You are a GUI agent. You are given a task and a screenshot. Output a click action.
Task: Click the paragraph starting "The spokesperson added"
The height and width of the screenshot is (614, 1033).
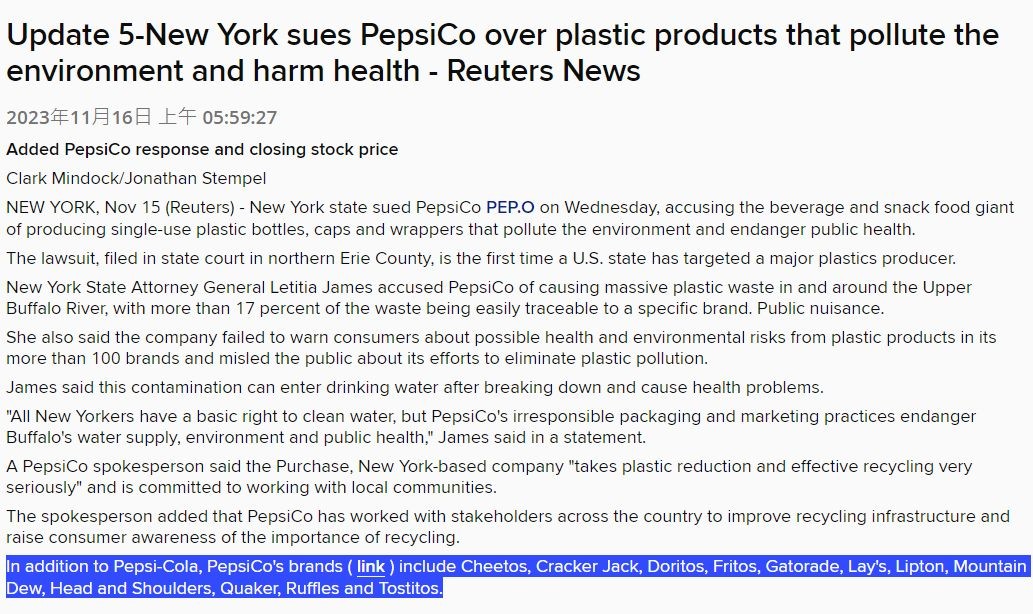(508, 527)
